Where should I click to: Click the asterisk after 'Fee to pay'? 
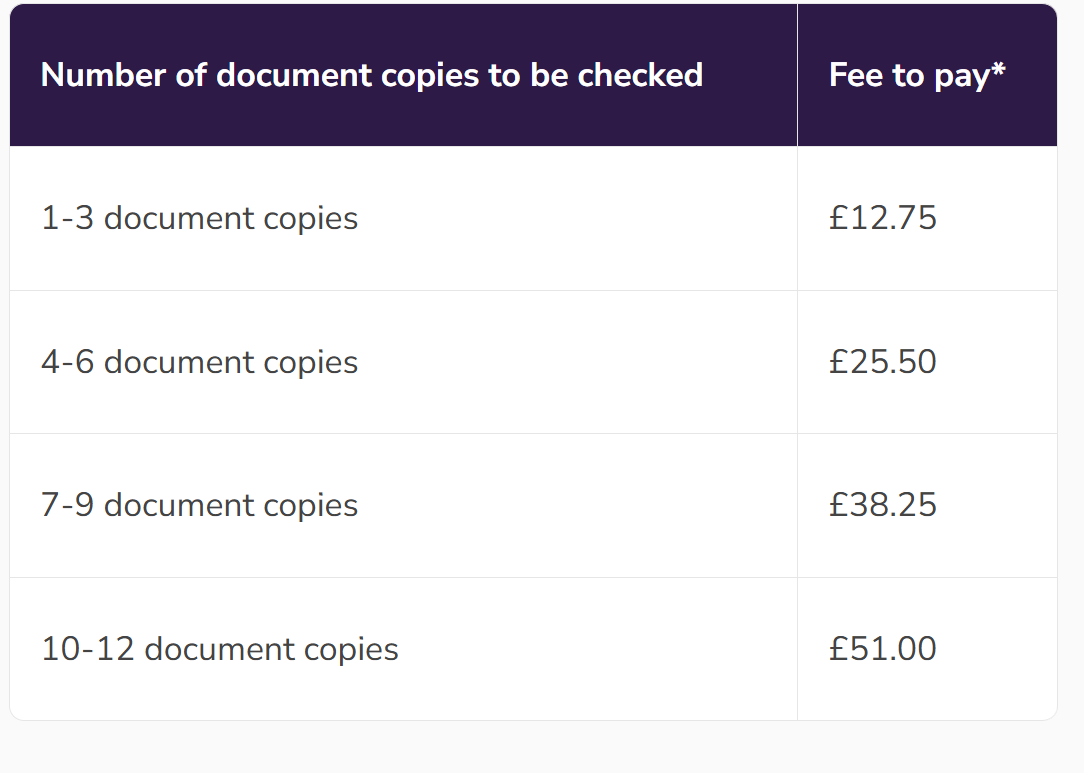(998, 70)
